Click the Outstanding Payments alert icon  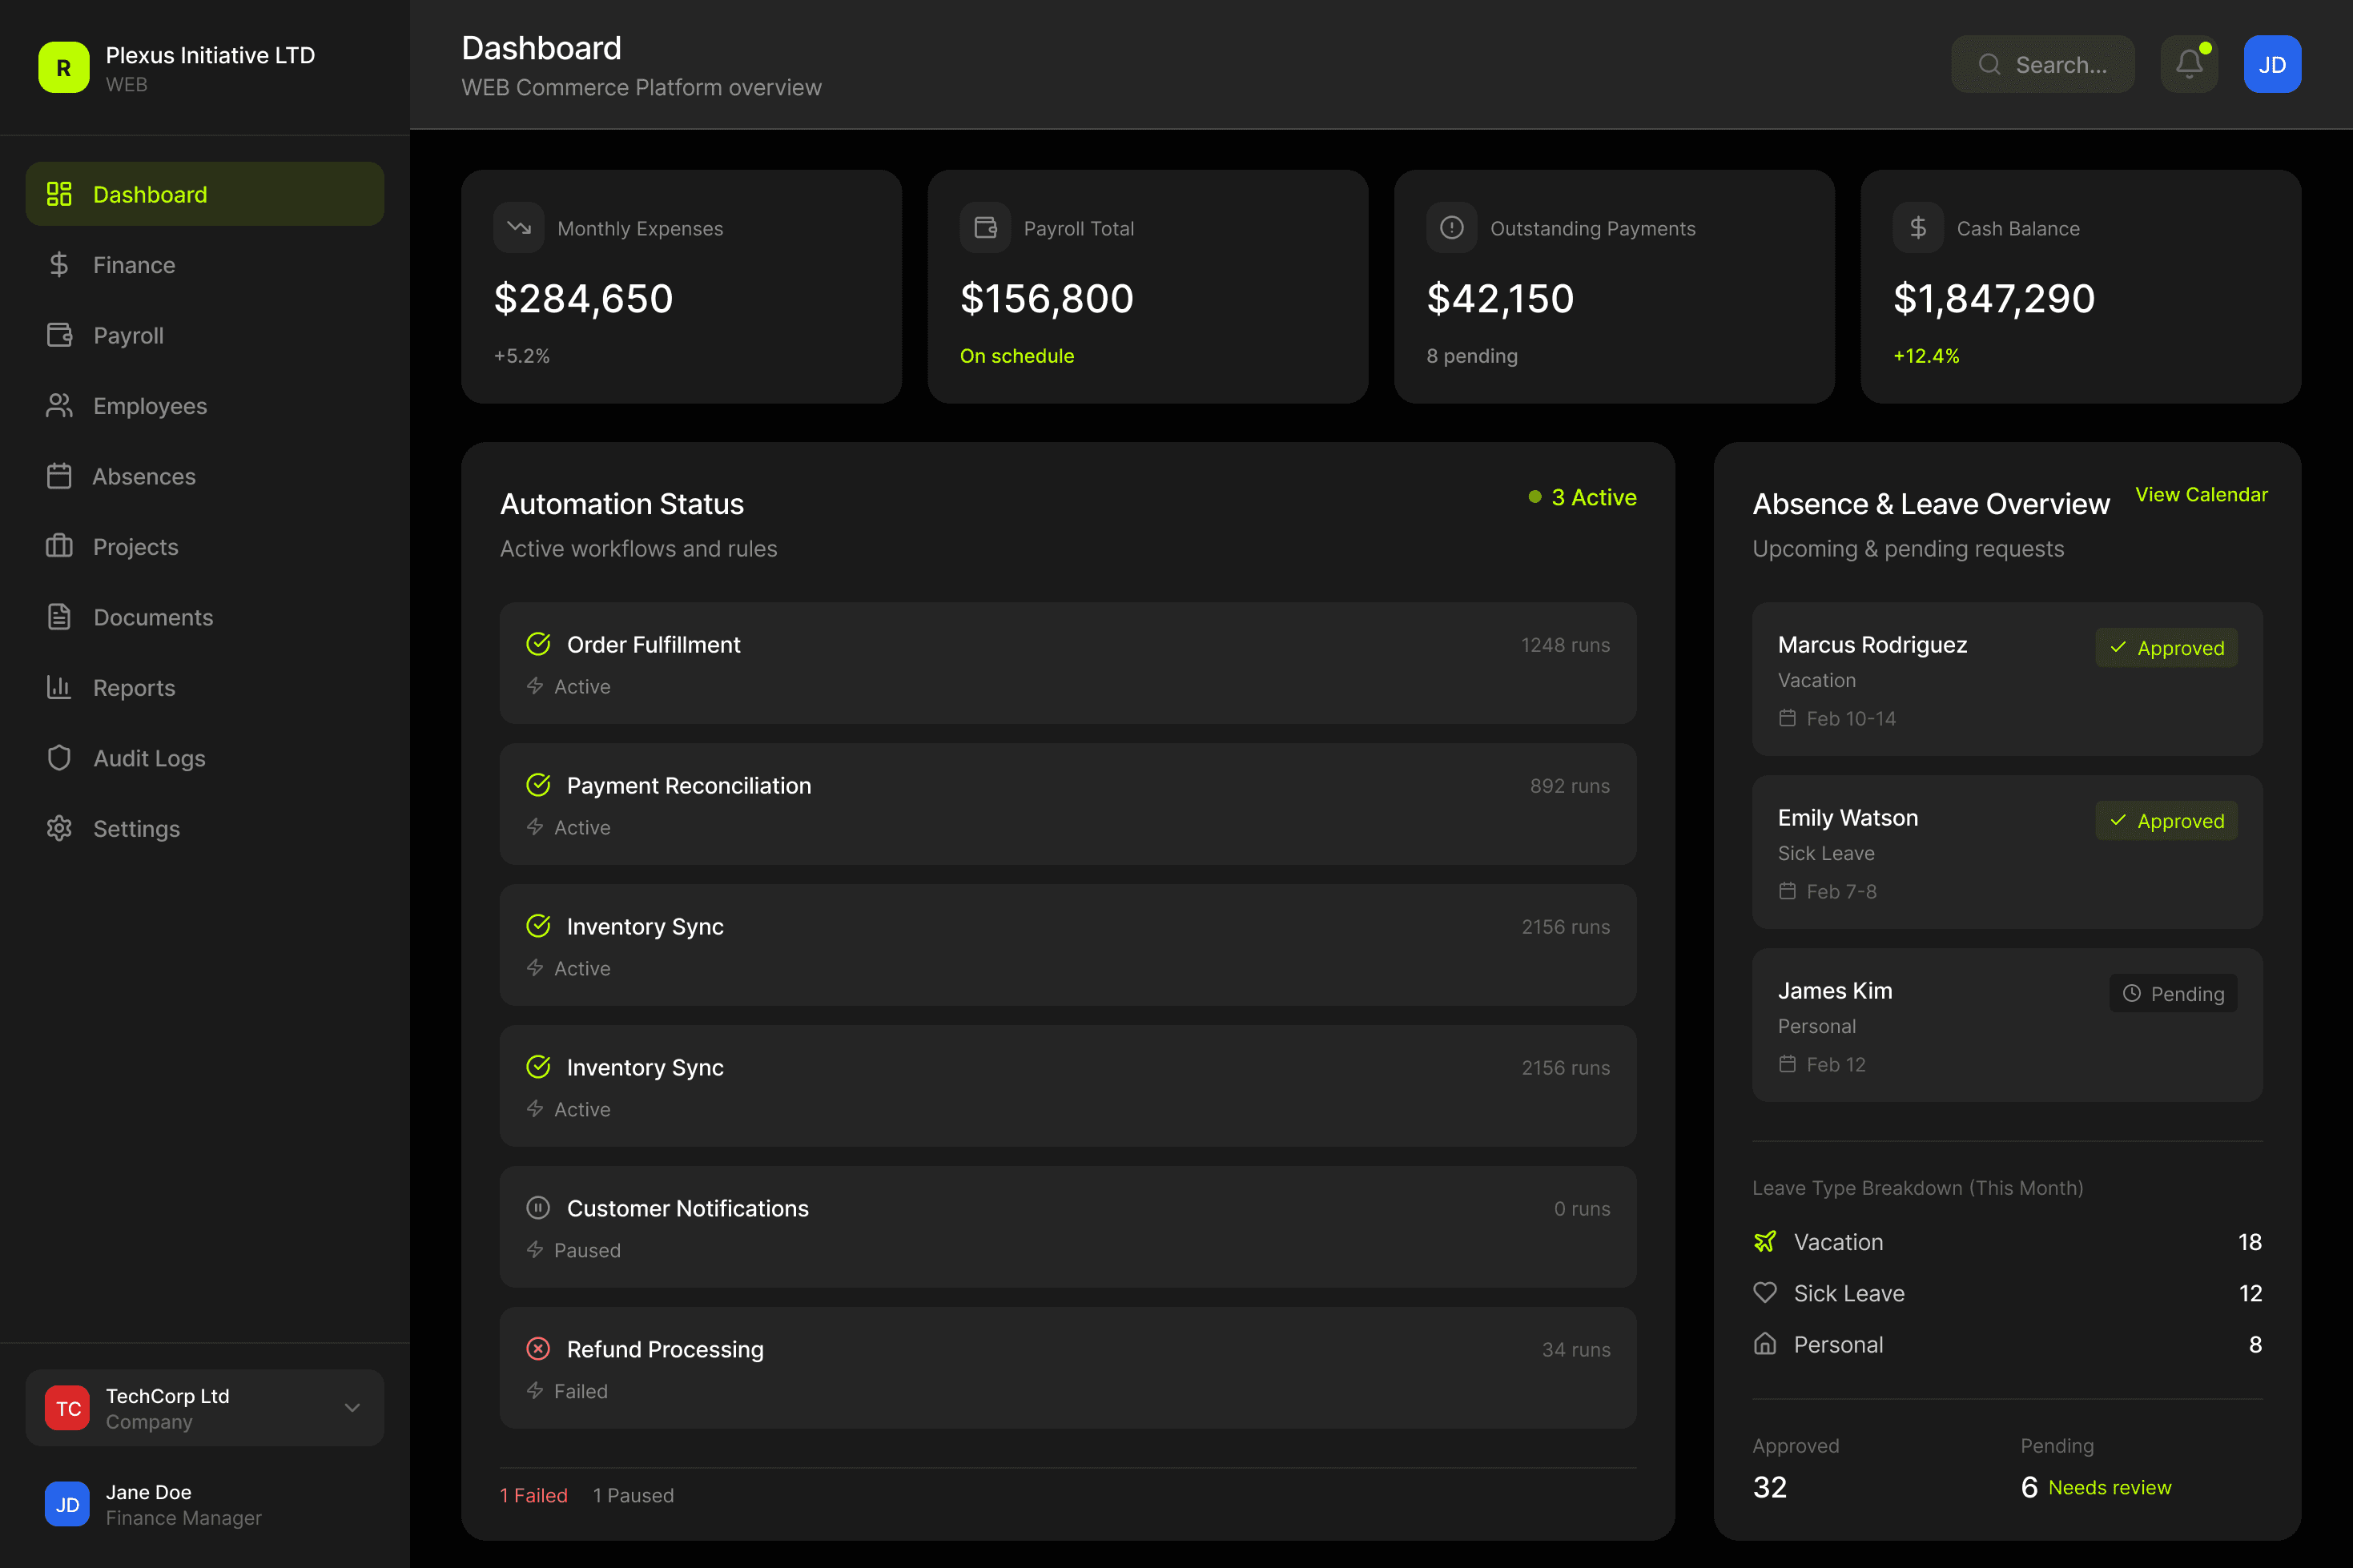(1452, 228)
